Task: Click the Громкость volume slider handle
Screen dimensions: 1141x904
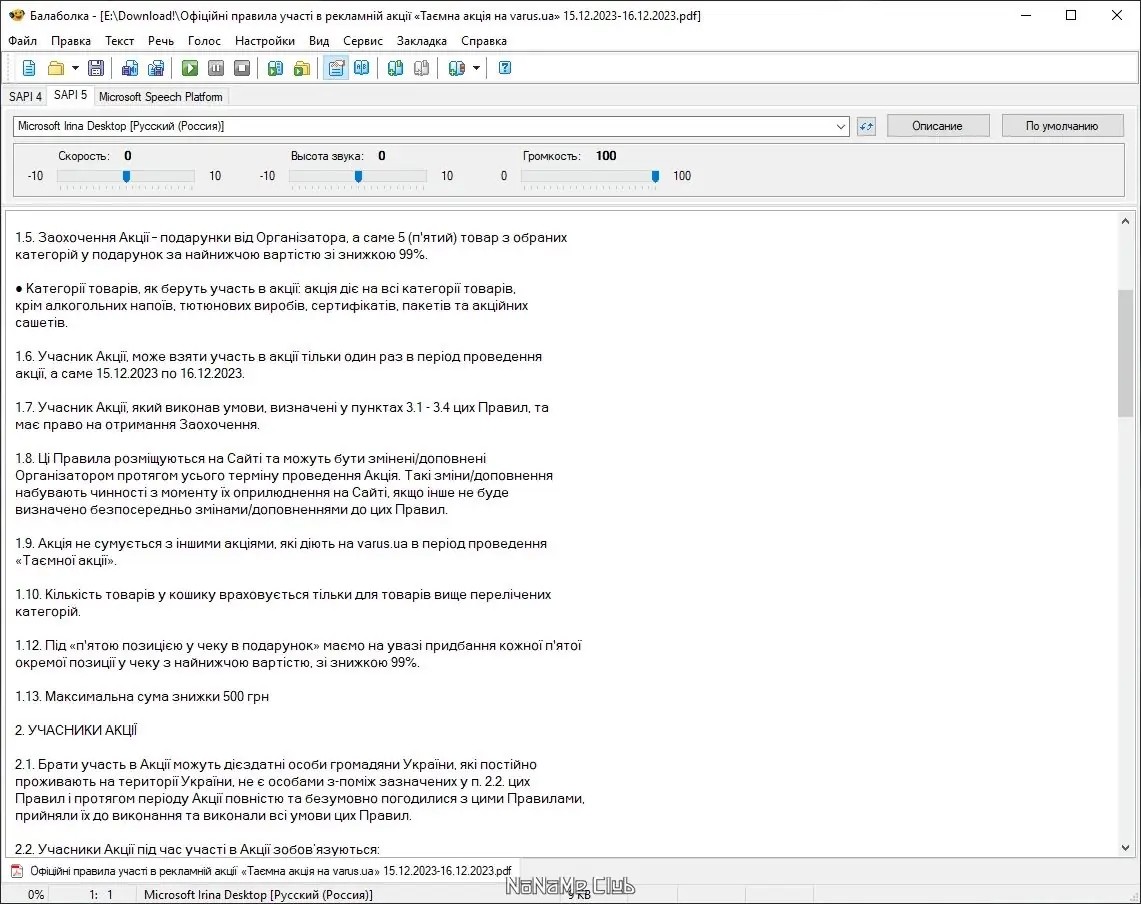Action: coord(655,176)
